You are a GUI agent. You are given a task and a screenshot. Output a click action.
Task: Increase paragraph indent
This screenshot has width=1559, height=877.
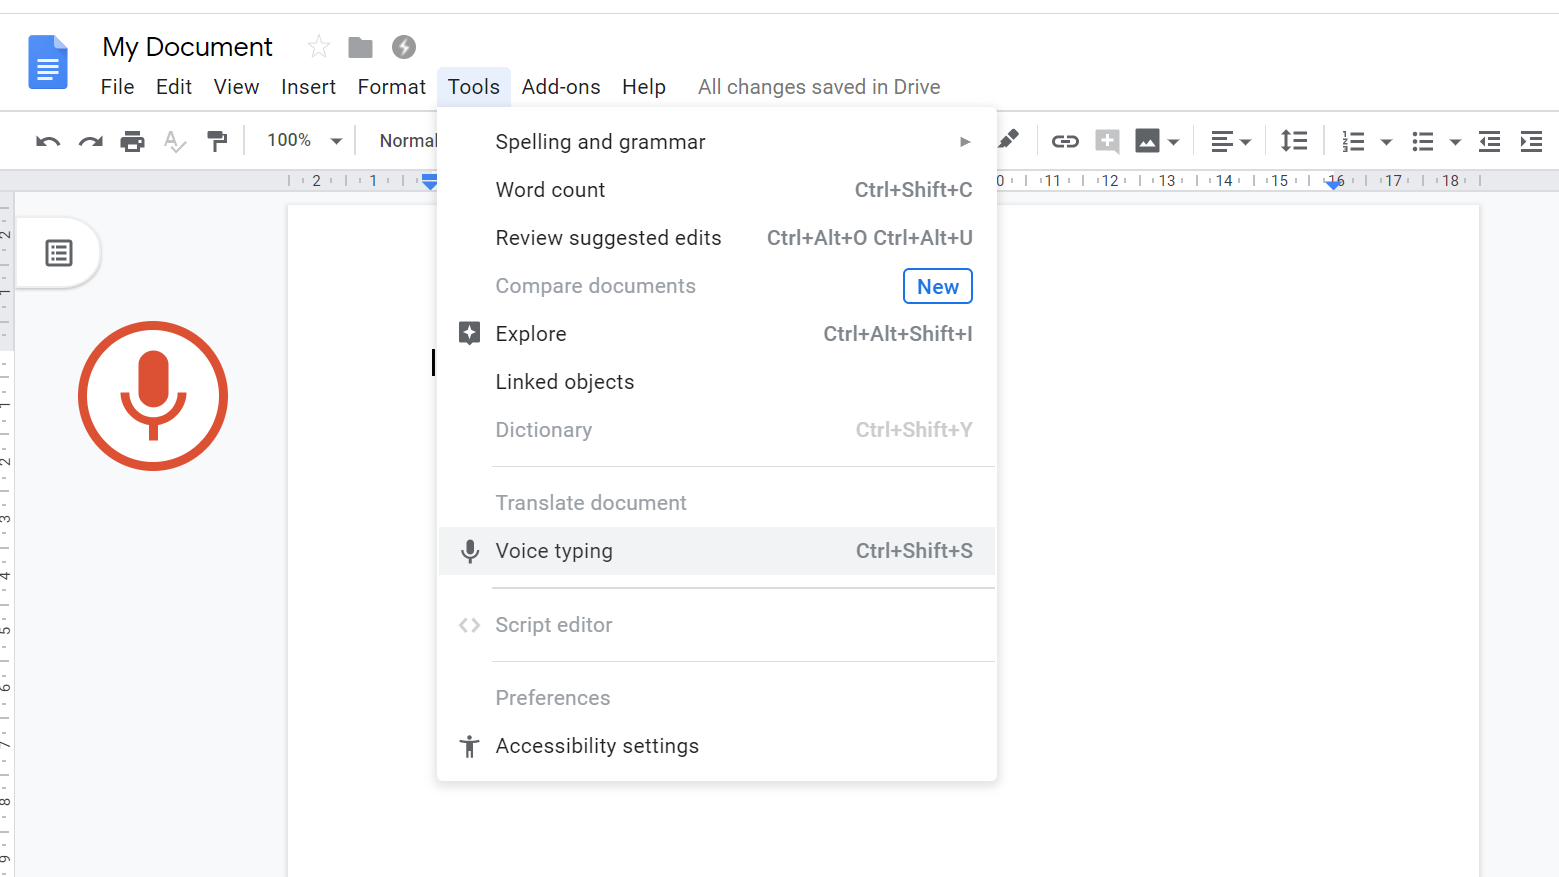1531,142
